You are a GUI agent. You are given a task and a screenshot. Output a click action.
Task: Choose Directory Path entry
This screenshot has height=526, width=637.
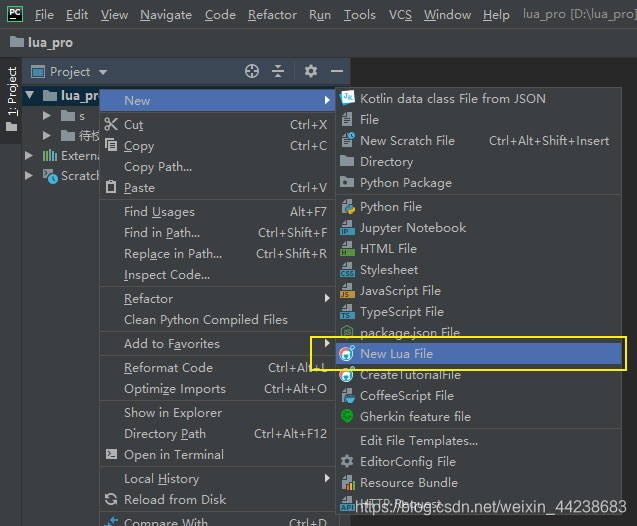(217, 433)
